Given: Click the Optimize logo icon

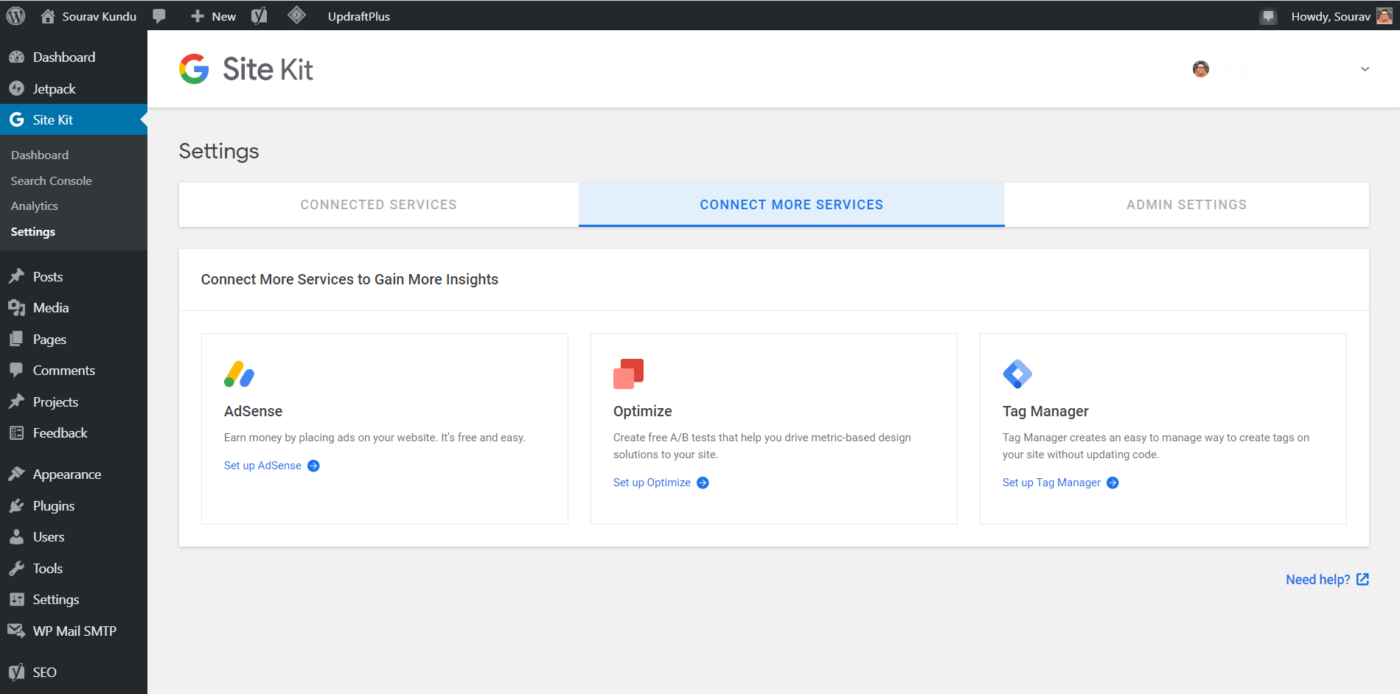Looking at the screenshot, I should (x=628, y=374).
